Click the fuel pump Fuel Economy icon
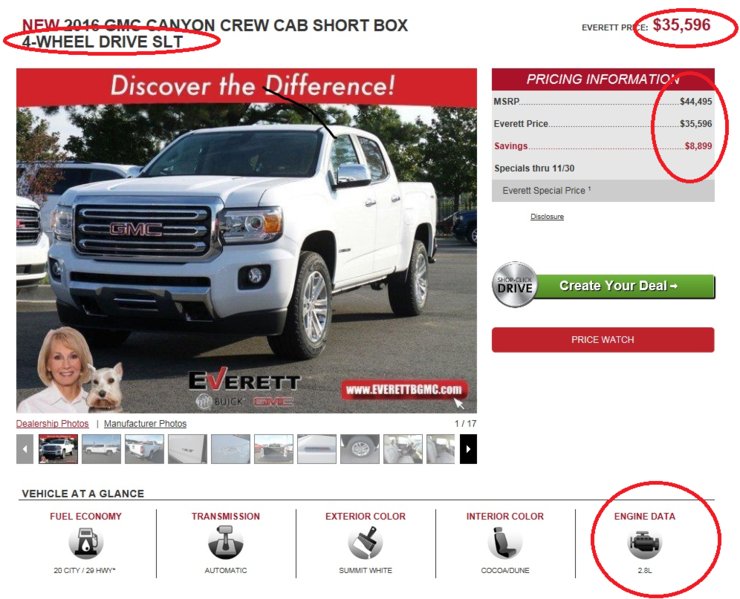The height and width of the screenshot is (599, 740). [86, 543]
